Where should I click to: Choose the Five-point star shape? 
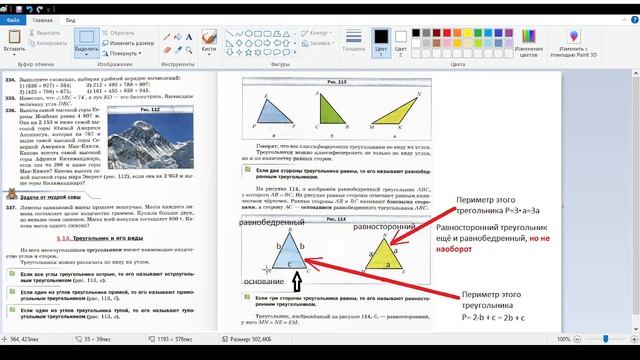pos(249,52)
